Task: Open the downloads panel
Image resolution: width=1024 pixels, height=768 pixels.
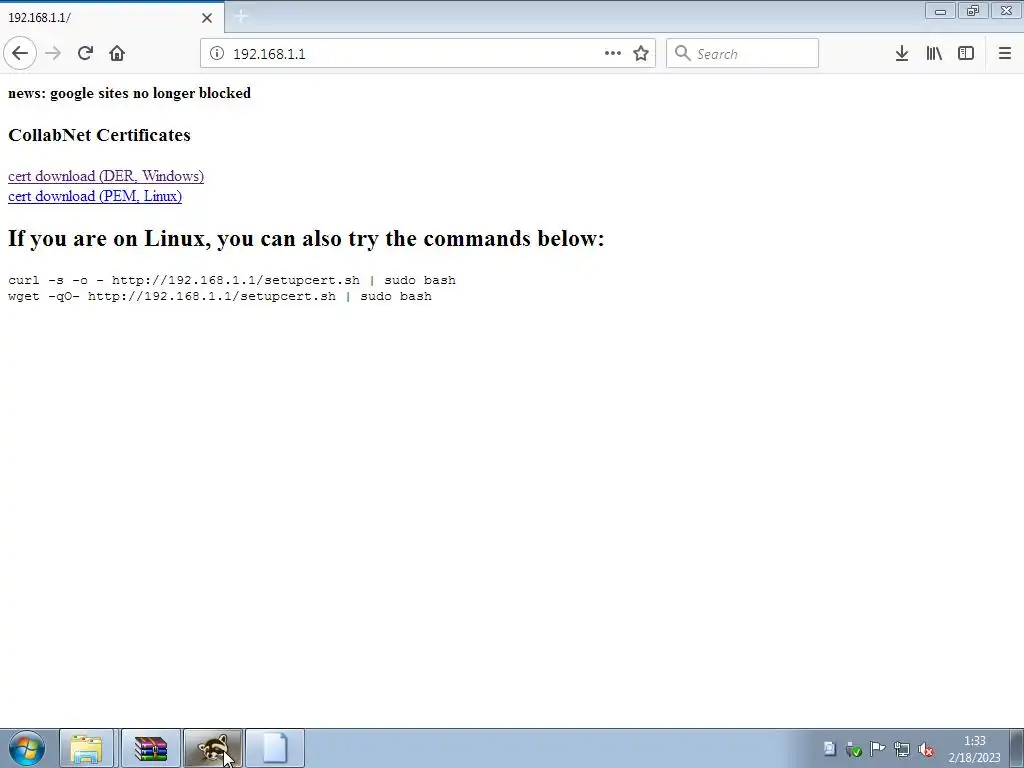Action: click(902, 54)
